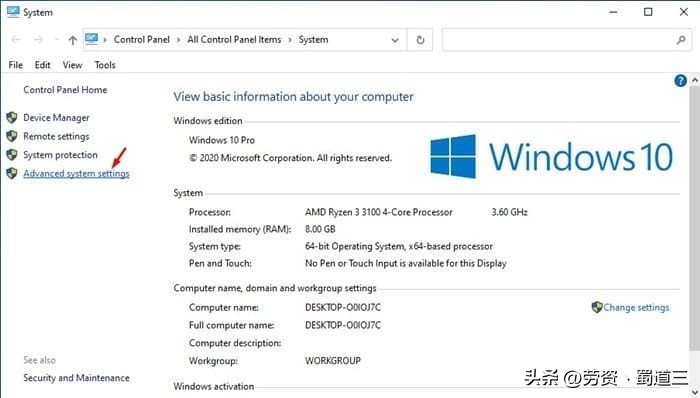This screenshot has height=398, width=700.
Task: Open the recent locations dropdown arrow
Action: 57,40
